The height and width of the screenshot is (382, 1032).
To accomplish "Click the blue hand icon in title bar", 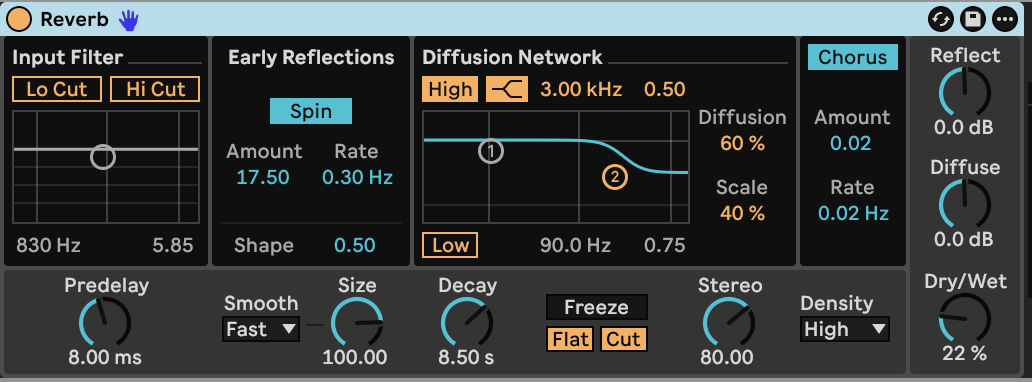I will click(x=129, y=20).
